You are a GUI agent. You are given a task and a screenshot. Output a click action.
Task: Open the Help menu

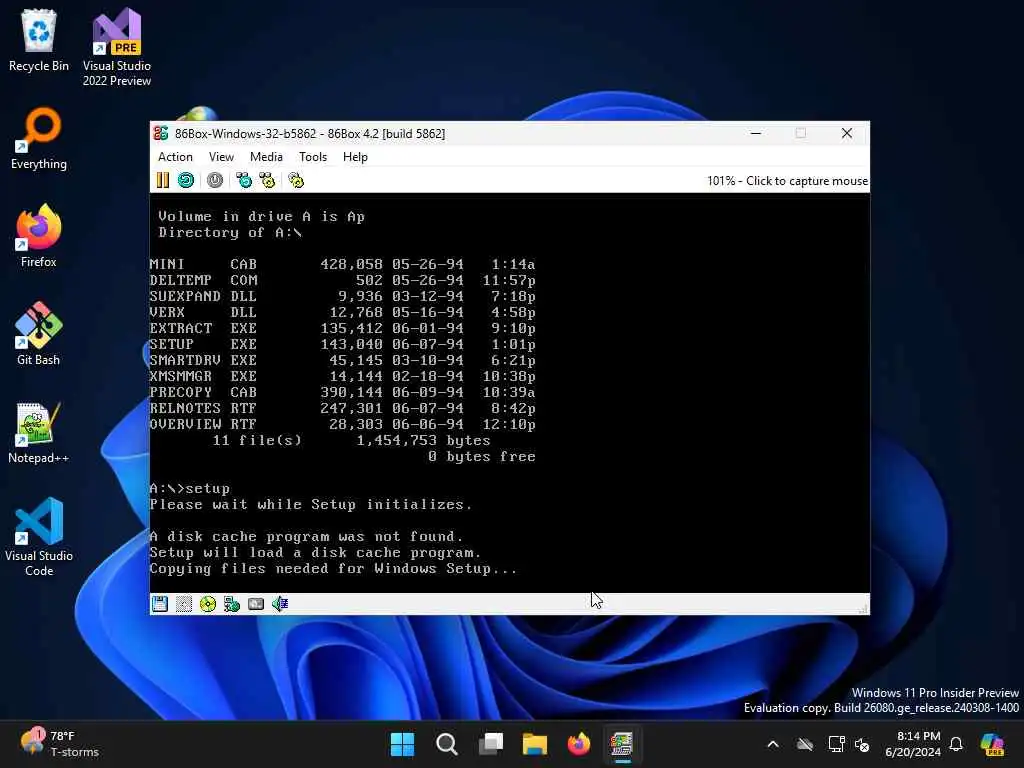355,157
